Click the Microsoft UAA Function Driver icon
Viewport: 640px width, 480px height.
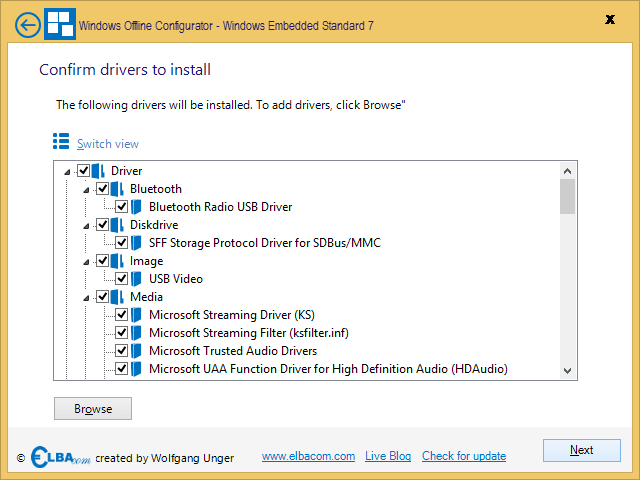tap(136, 368)
